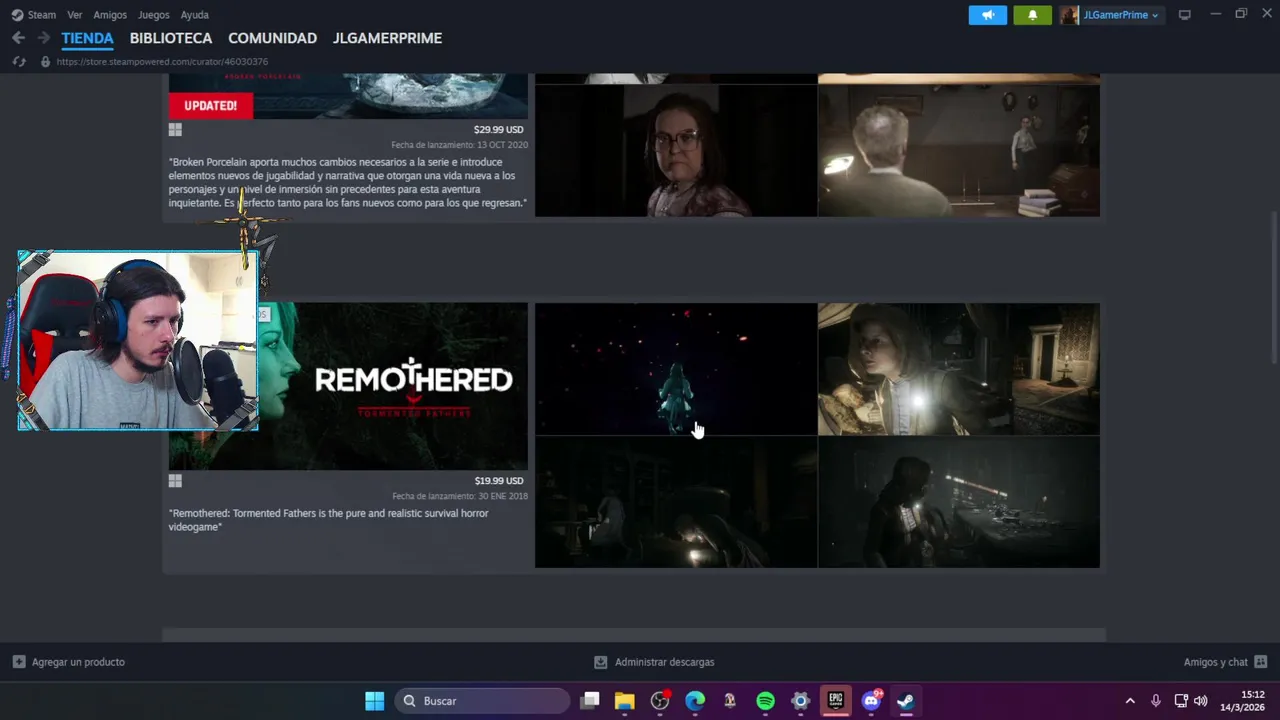Click the Steam taskbar icon

905,701
